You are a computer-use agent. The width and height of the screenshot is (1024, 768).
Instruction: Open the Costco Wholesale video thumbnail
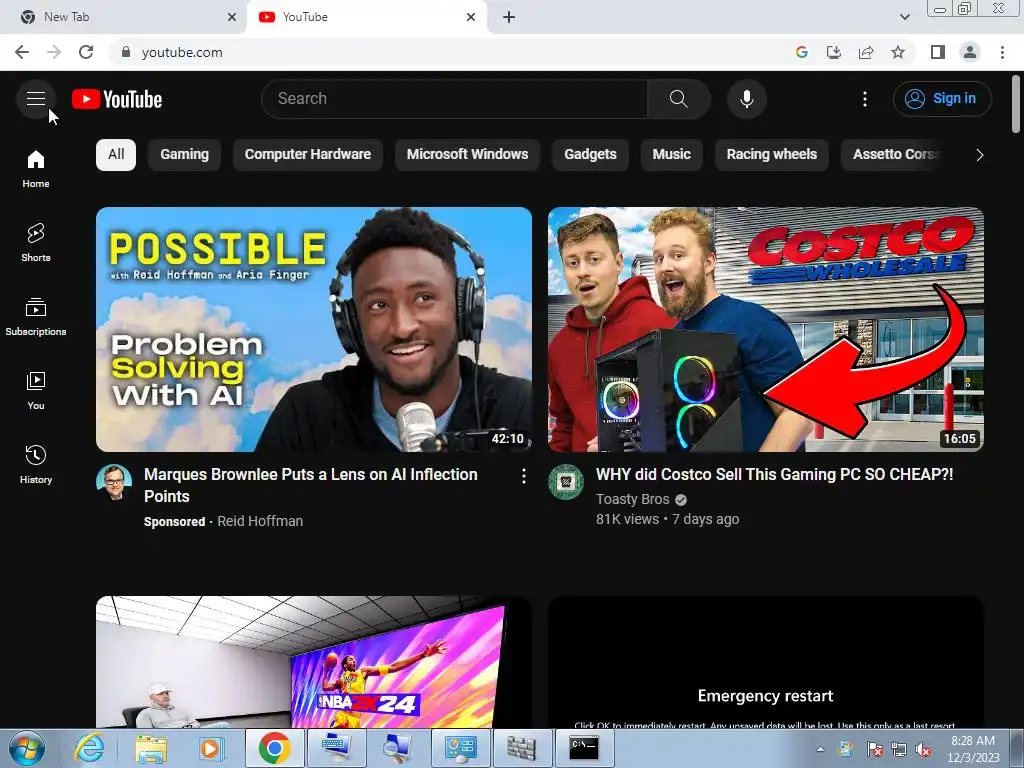[x=765, y=329]
